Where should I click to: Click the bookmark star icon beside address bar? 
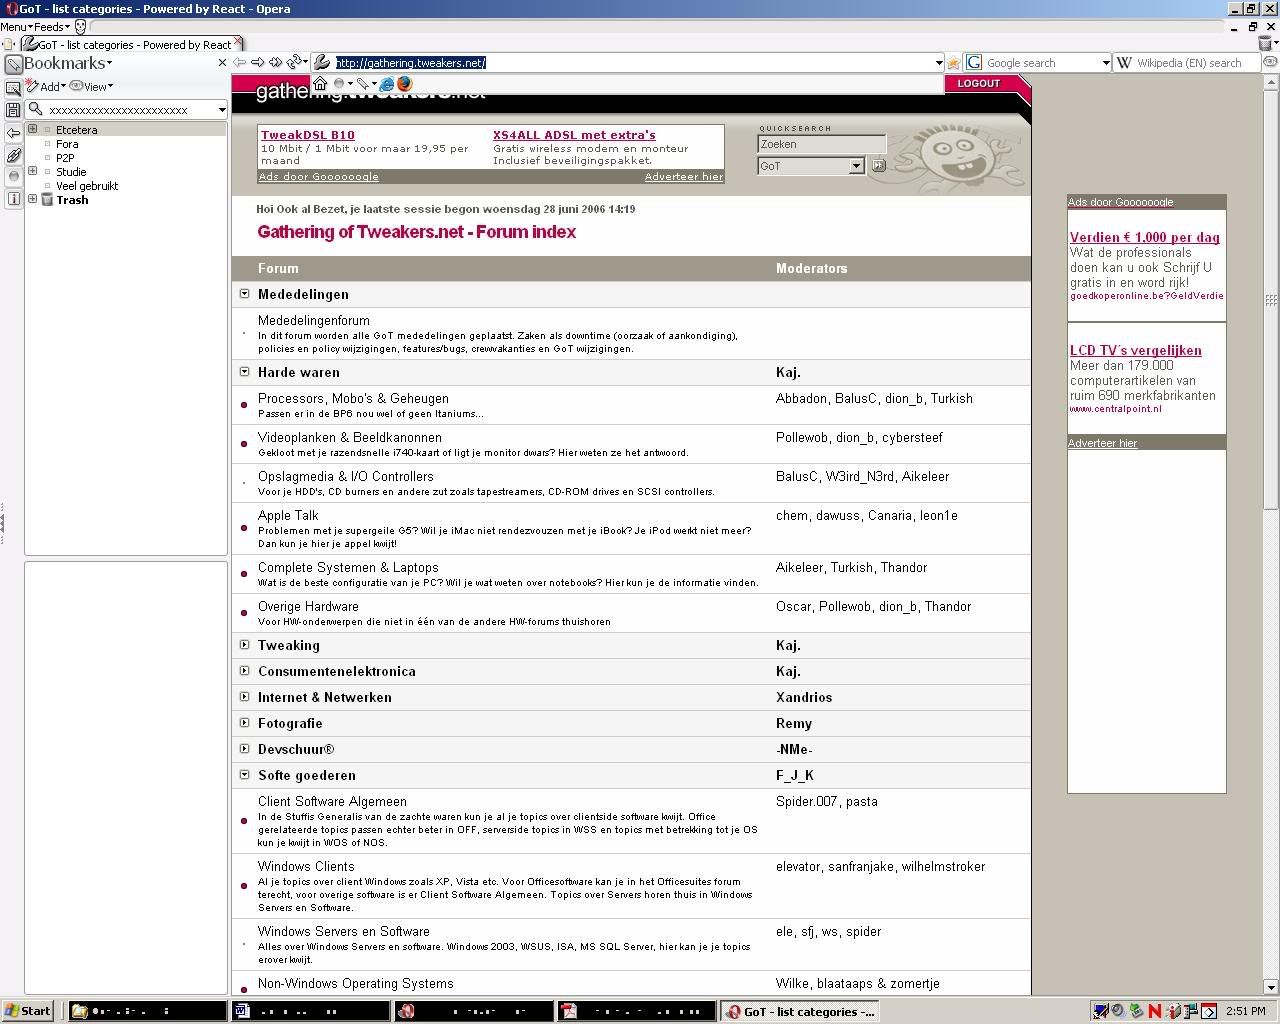(954, 63)
